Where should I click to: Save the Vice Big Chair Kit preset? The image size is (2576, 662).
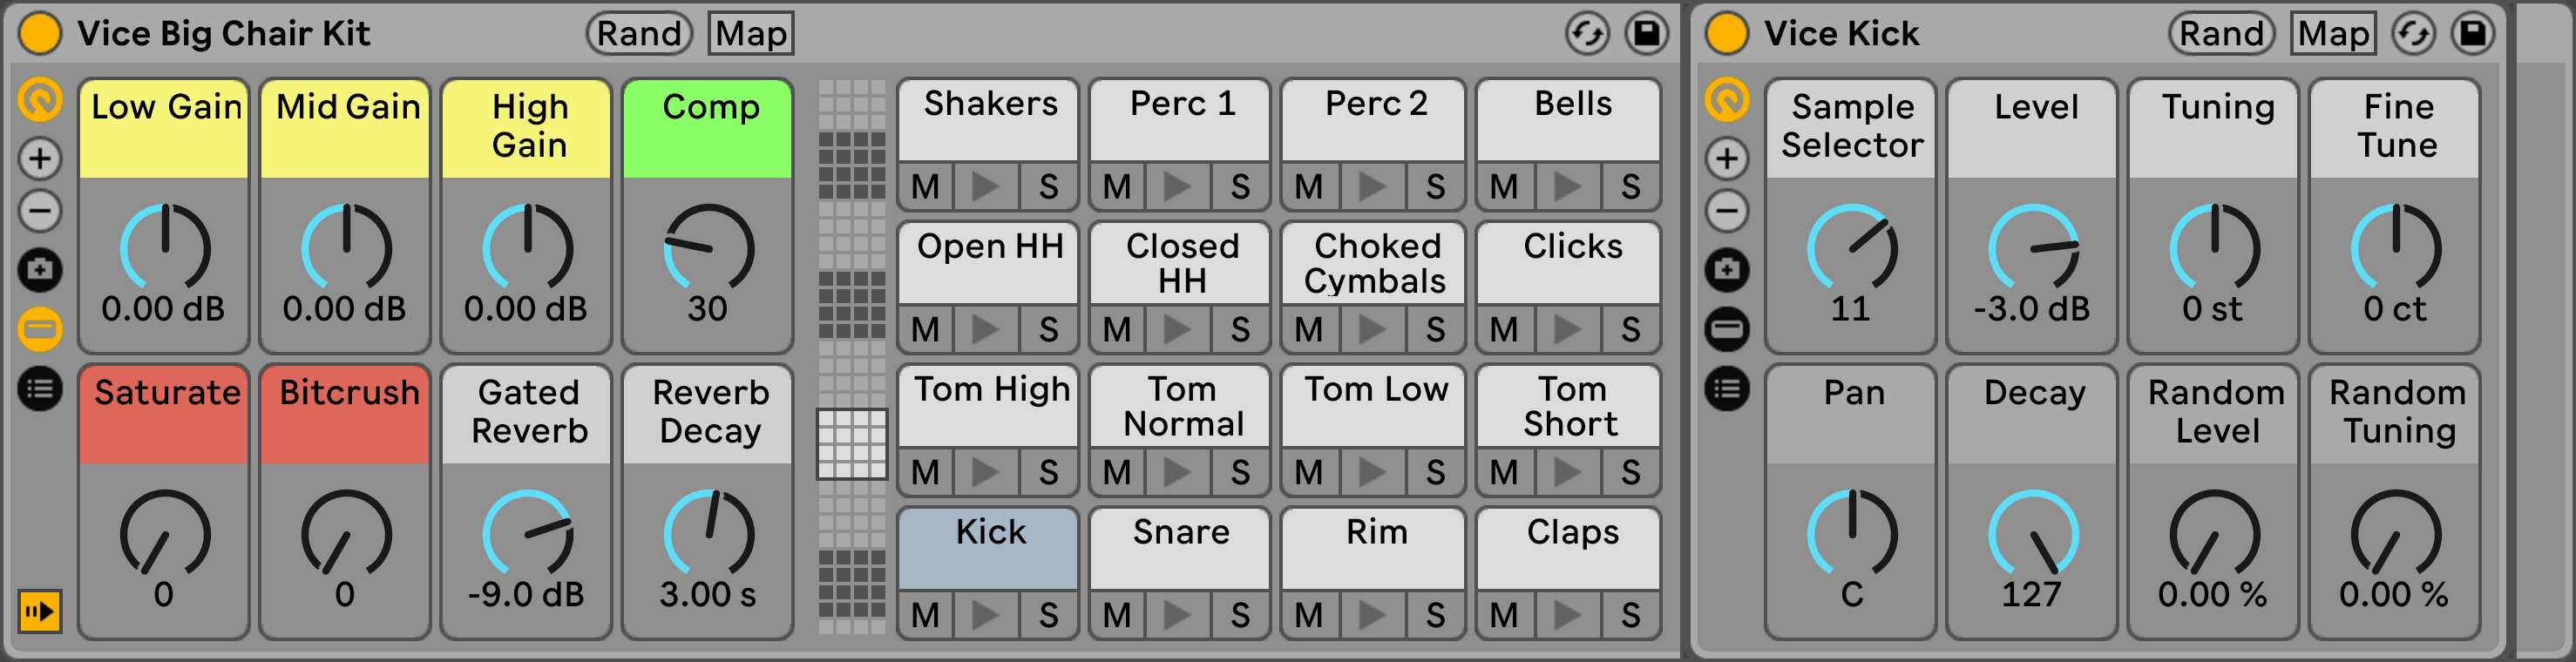point(1645,34)
